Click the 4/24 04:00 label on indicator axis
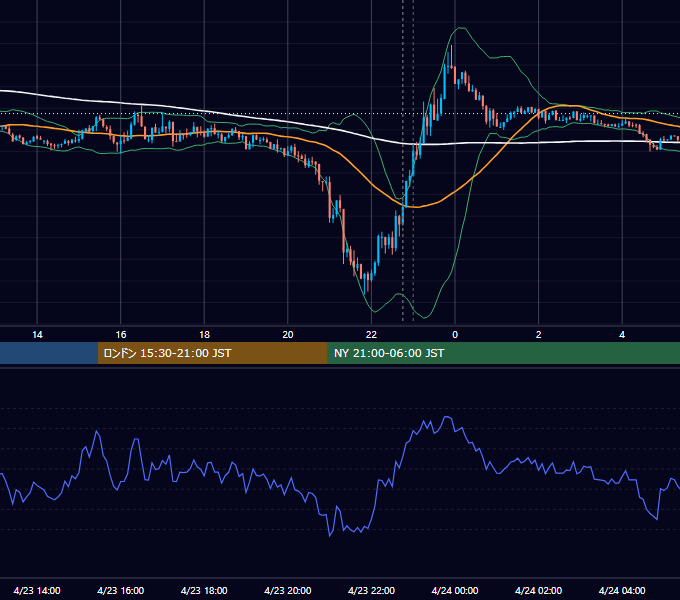 click(x=622, y=590)
